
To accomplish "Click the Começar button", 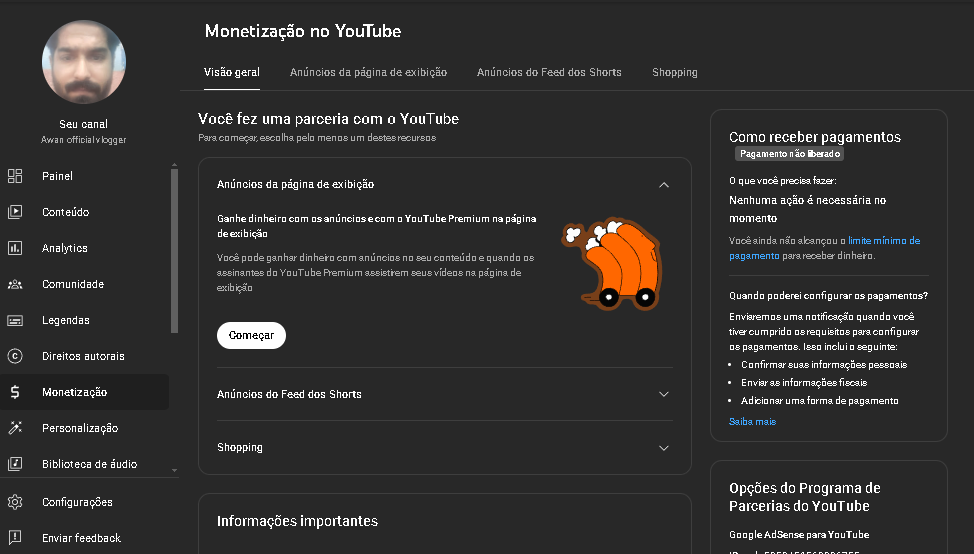I will (x=251, y=335).
